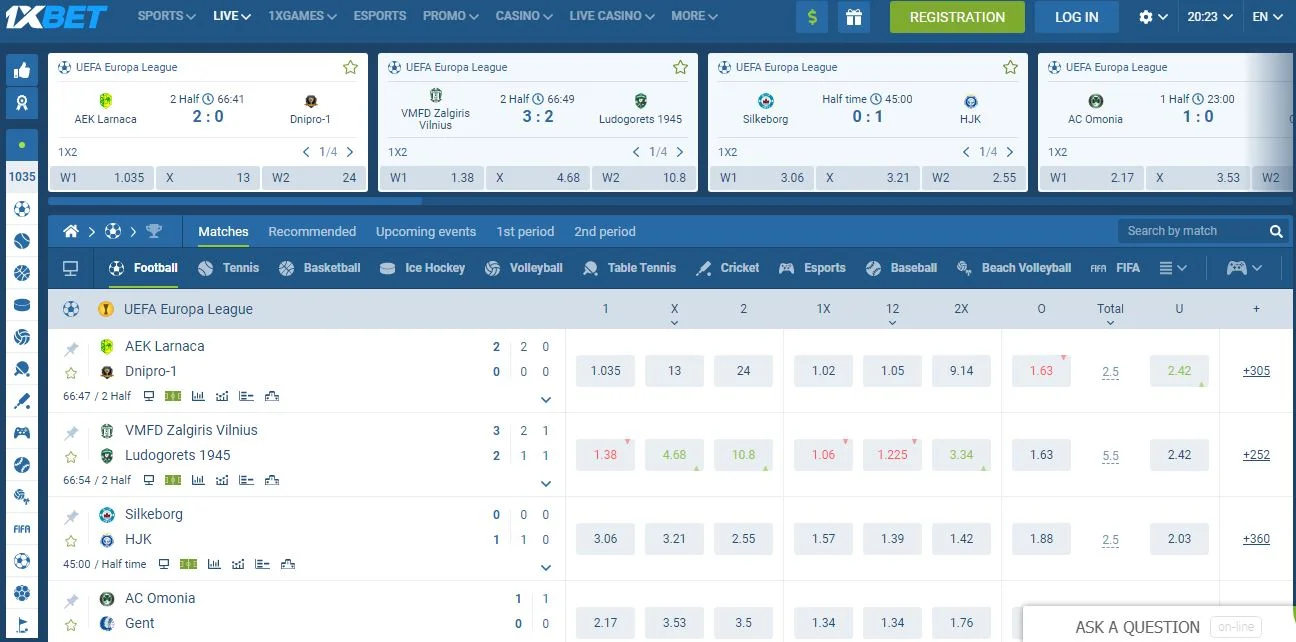
Task: Toggle favorite star on VMFD Zalgiris card
Action: coord(680,67)
